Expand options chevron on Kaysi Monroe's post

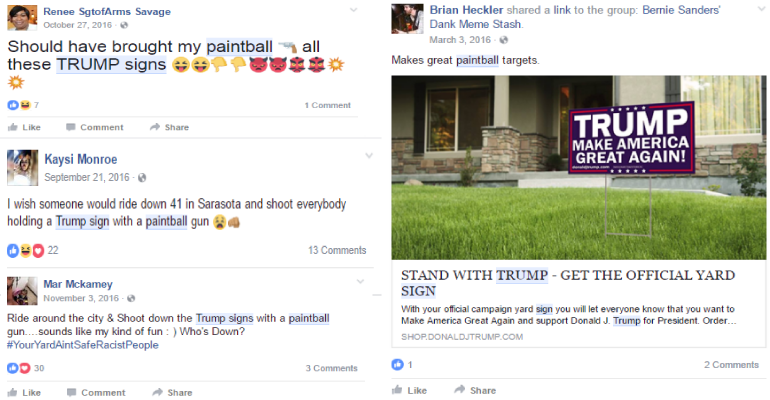coord(369,156)
